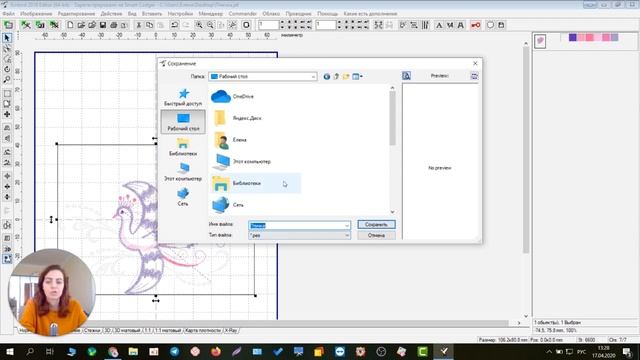
Task: Open taskbar search magnifier
Action: coord(30,351)
